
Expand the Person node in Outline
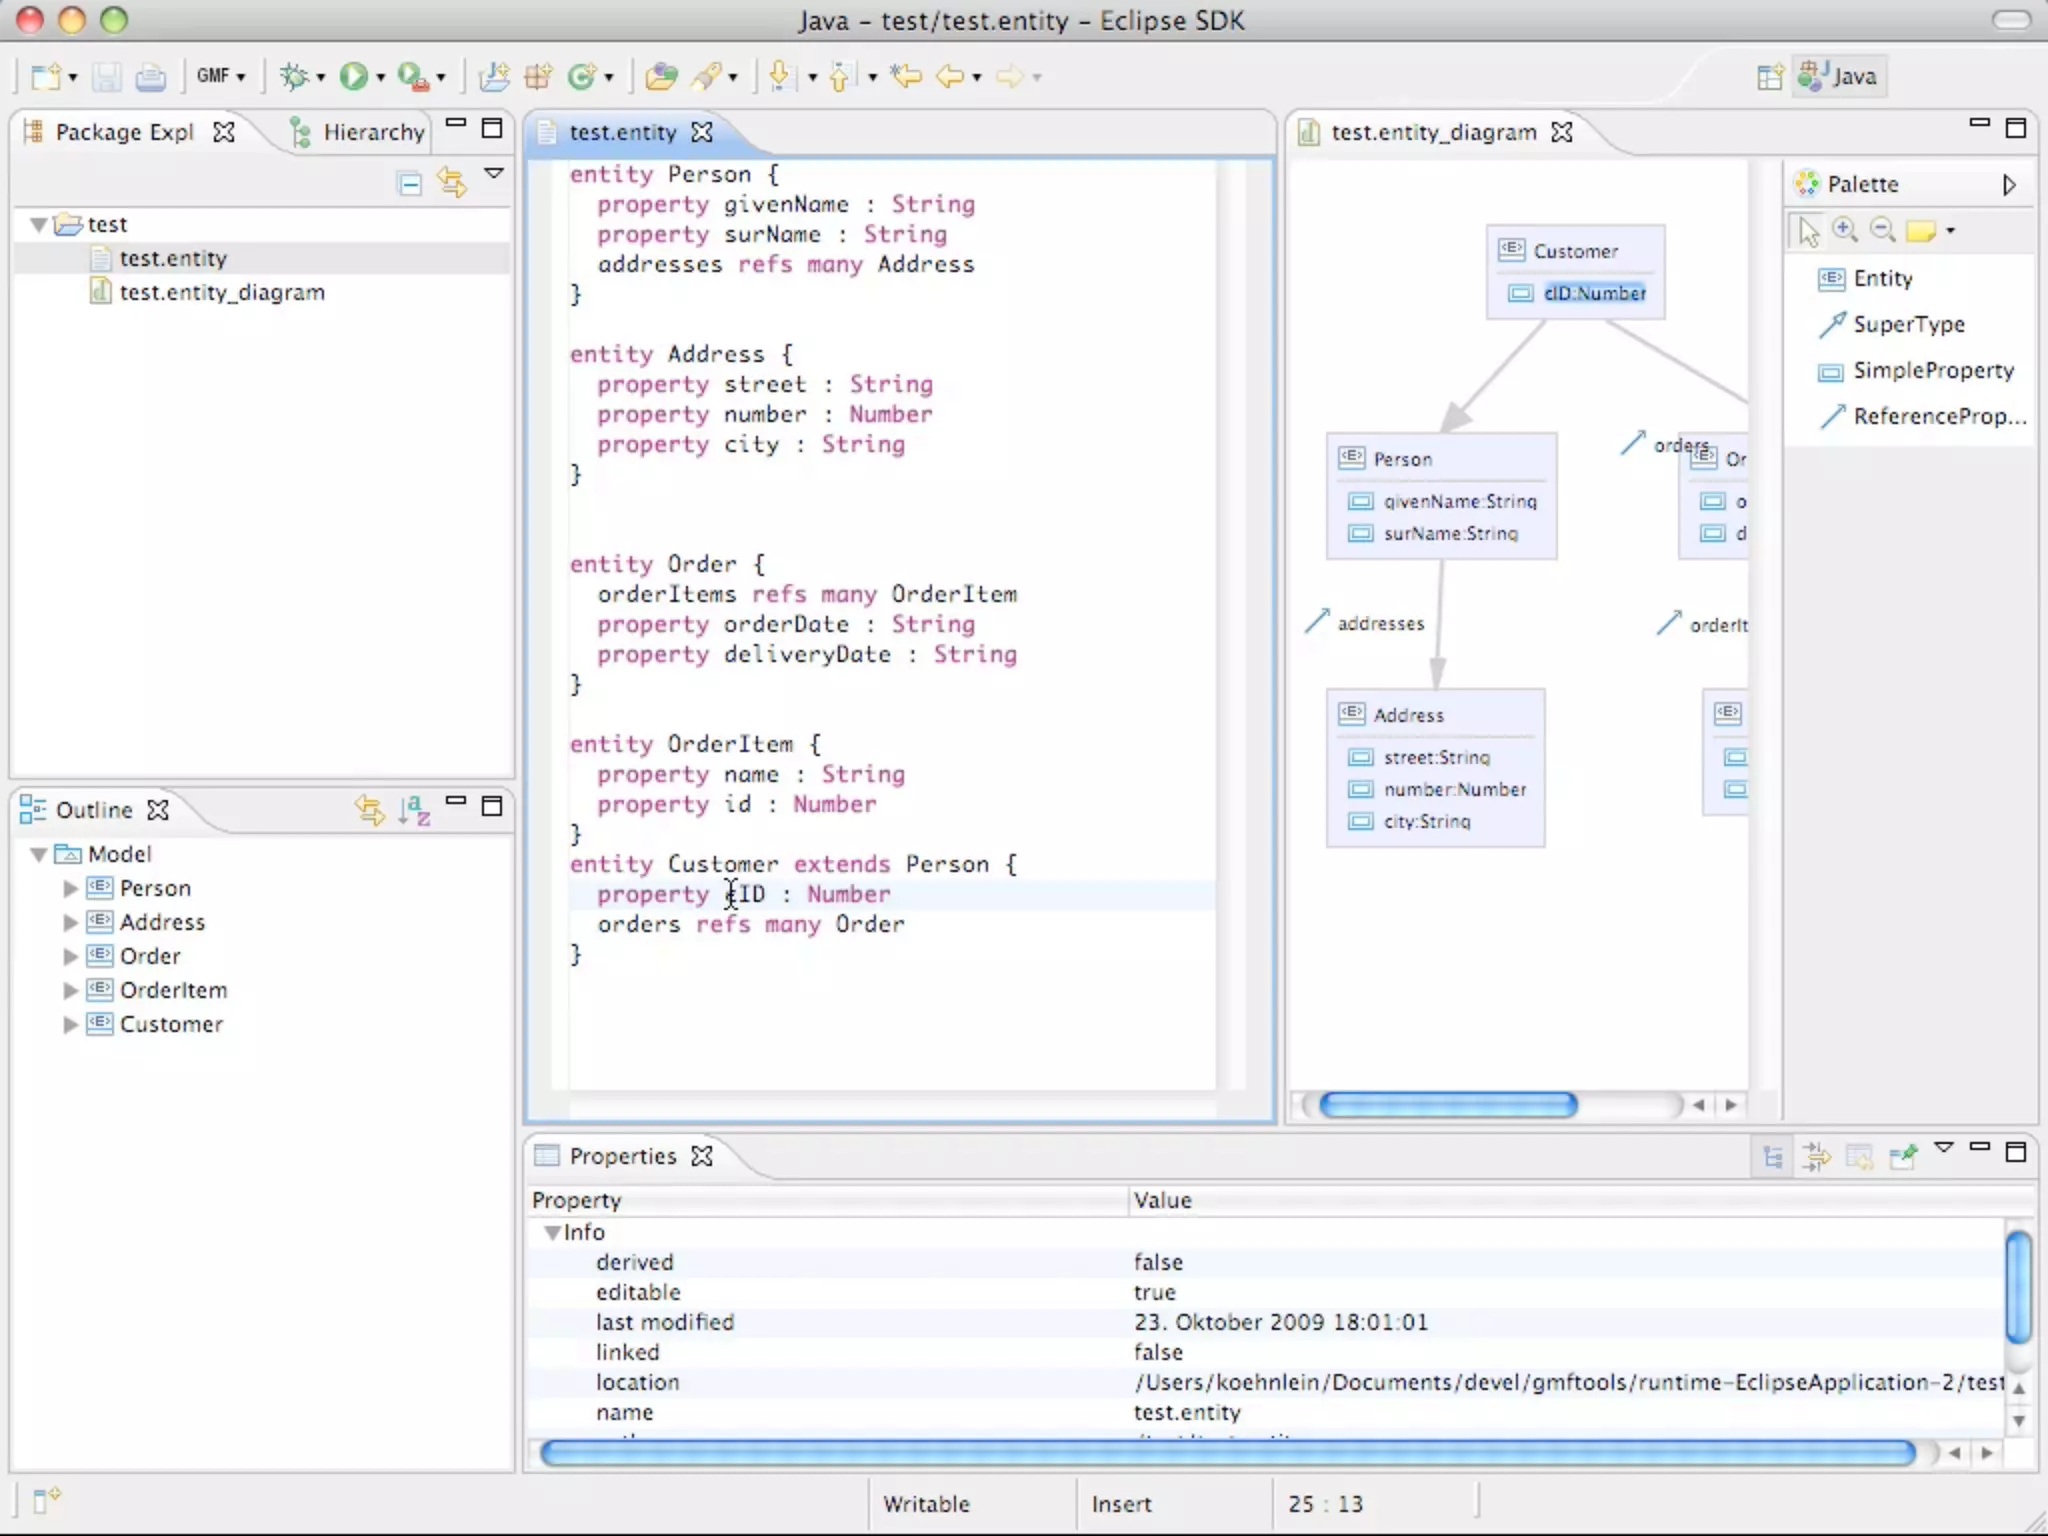point(70,888)
